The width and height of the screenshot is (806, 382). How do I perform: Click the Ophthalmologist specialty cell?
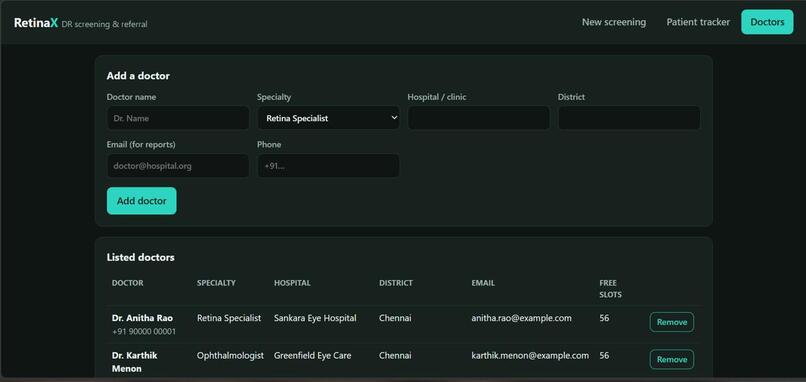[x=230, y=355]
